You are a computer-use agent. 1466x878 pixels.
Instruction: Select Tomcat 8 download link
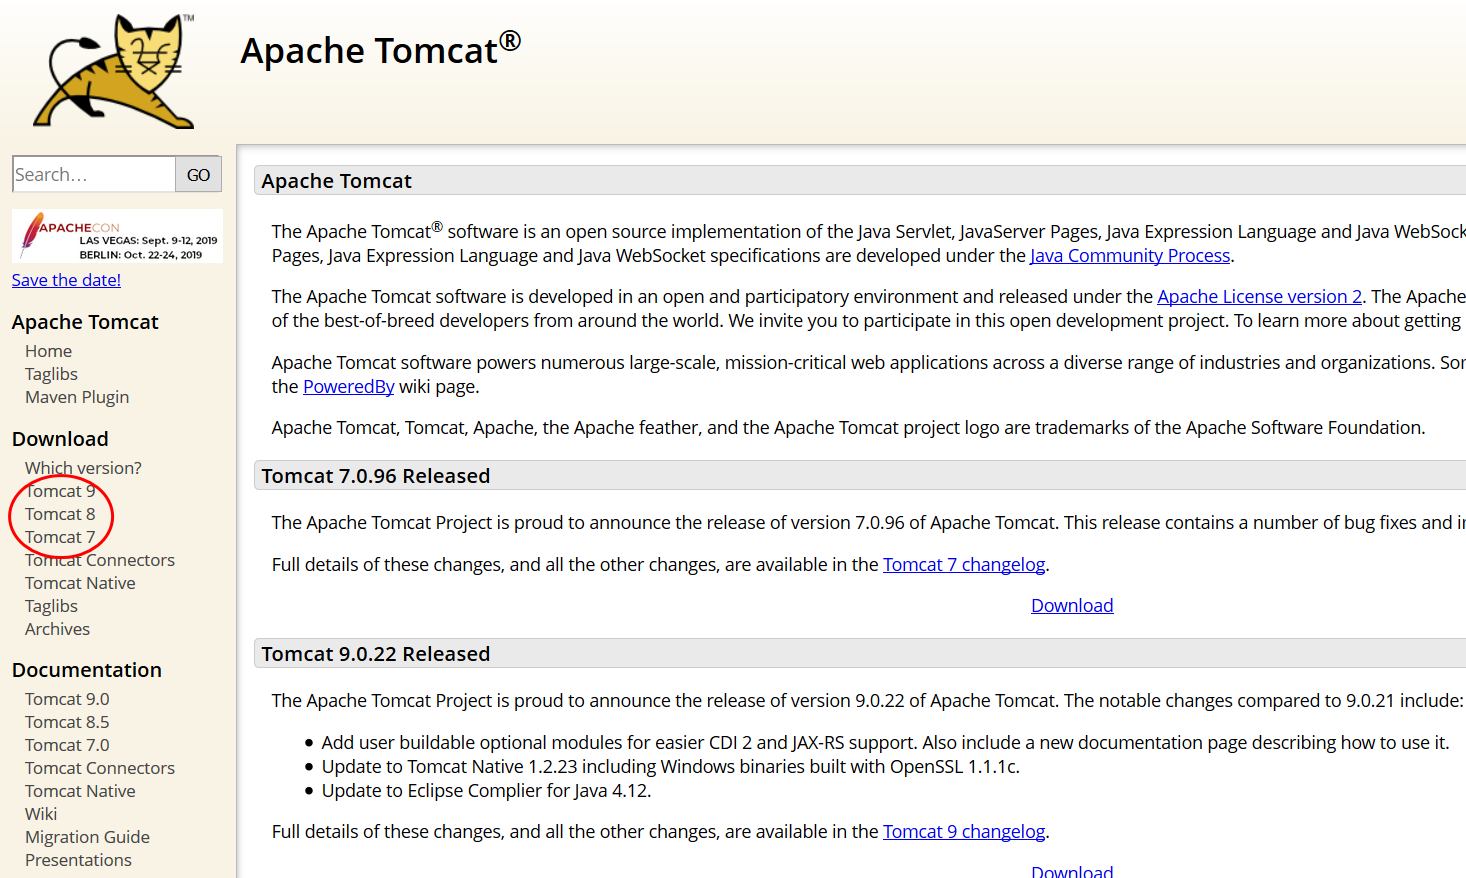60,514
